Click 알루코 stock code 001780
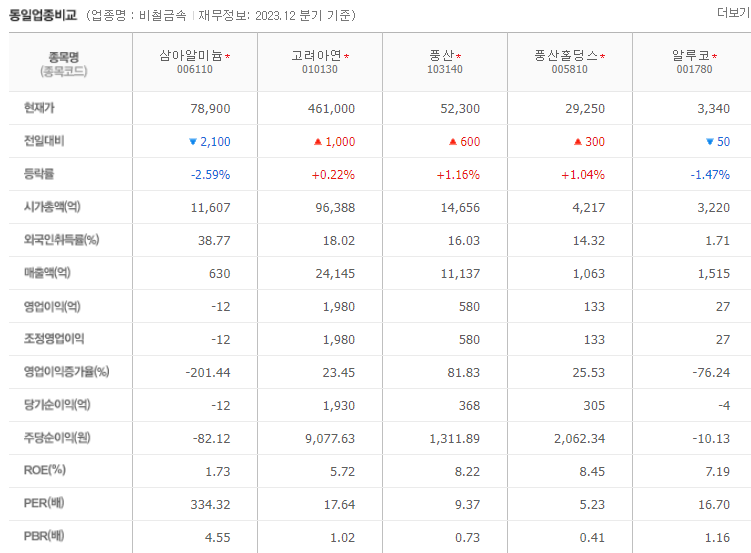 (x=694, y=69)
